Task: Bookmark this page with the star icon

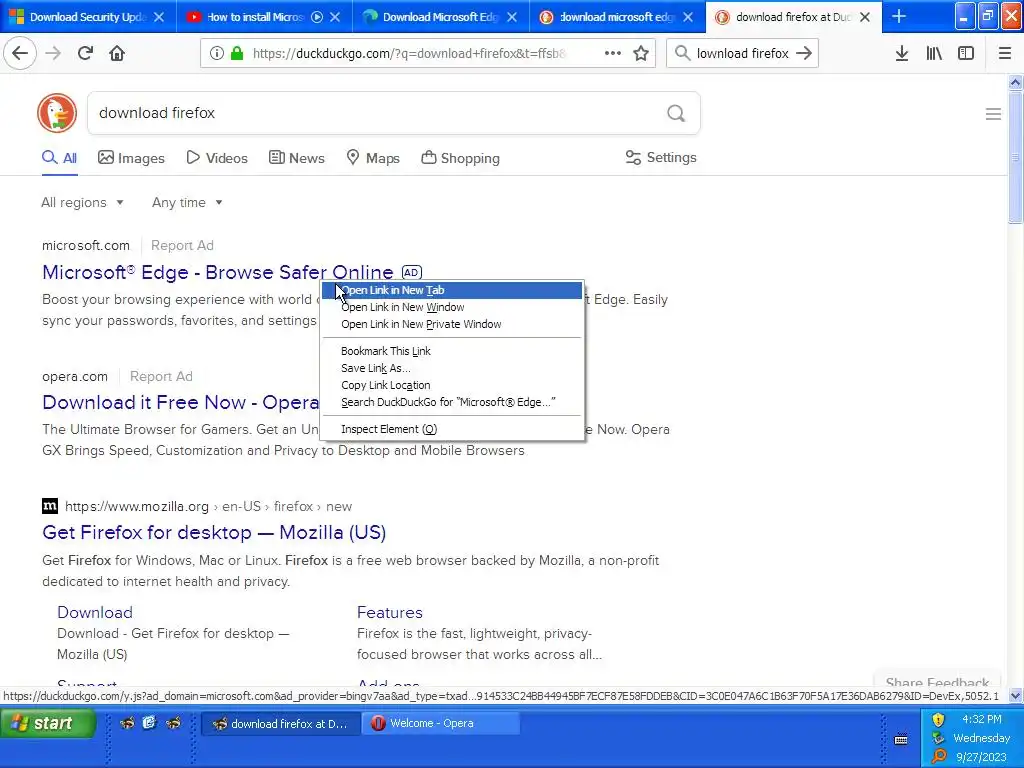Action: [x=641, y=54]
